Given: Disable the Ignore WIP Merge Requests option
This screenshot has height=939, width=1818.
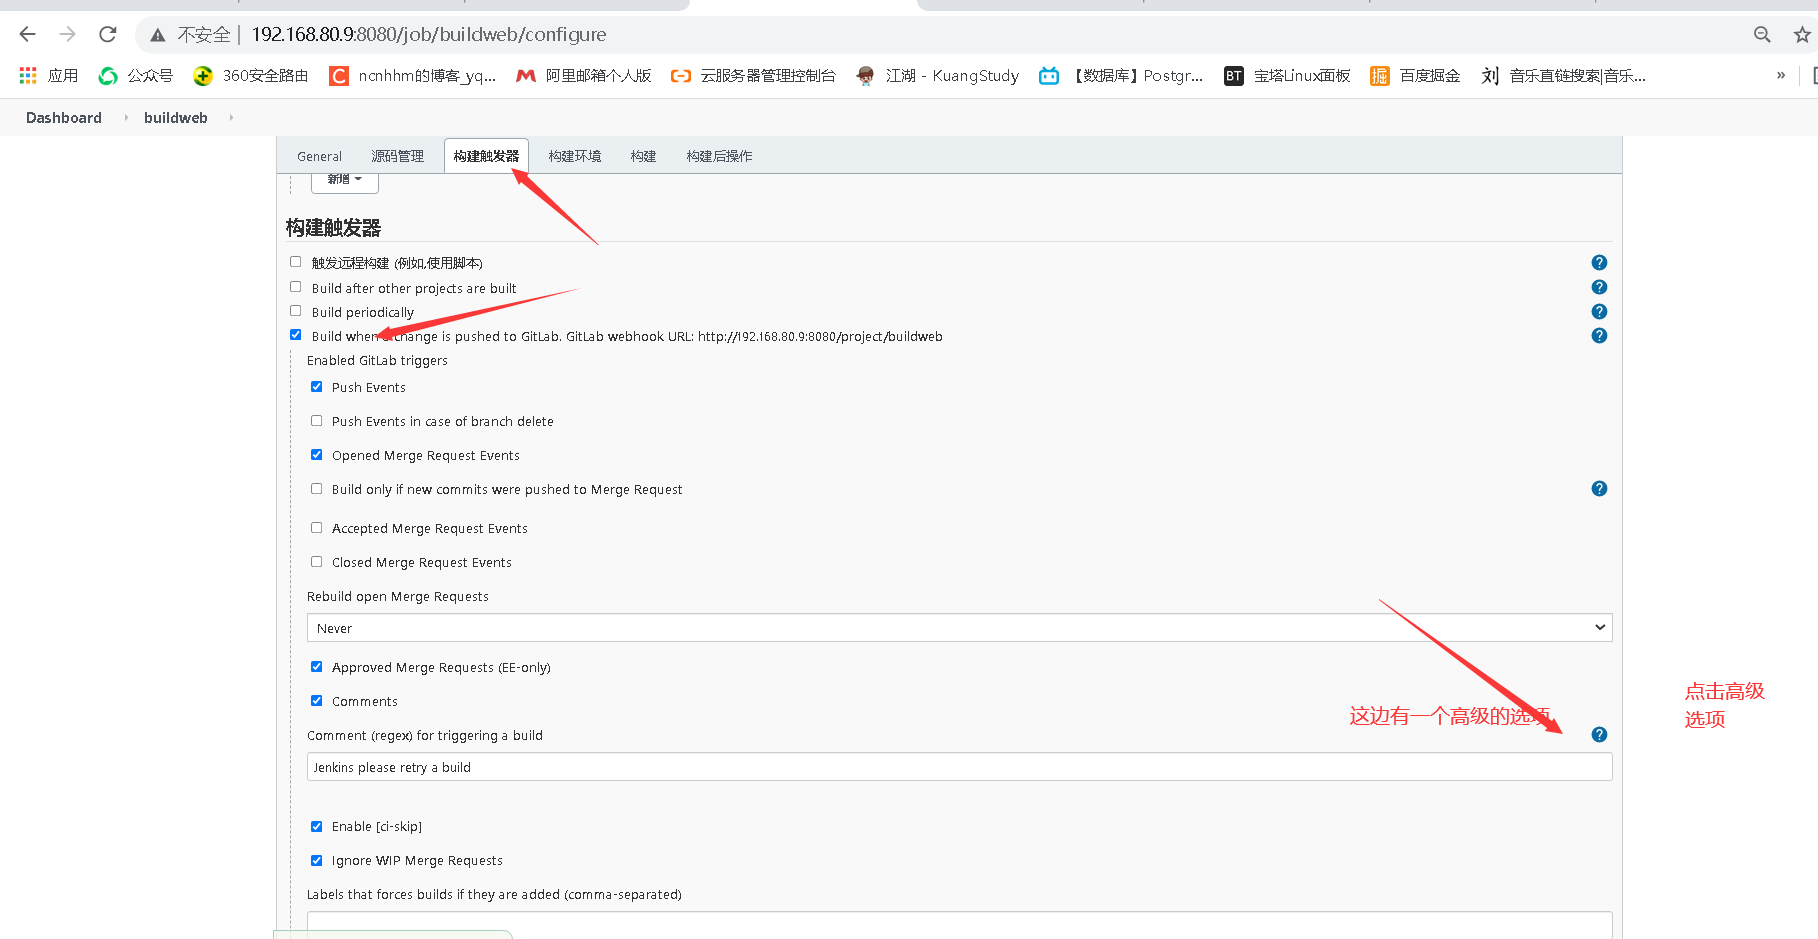Looking at the screenshot, I should pyautogui.click(x=316, y=860).
